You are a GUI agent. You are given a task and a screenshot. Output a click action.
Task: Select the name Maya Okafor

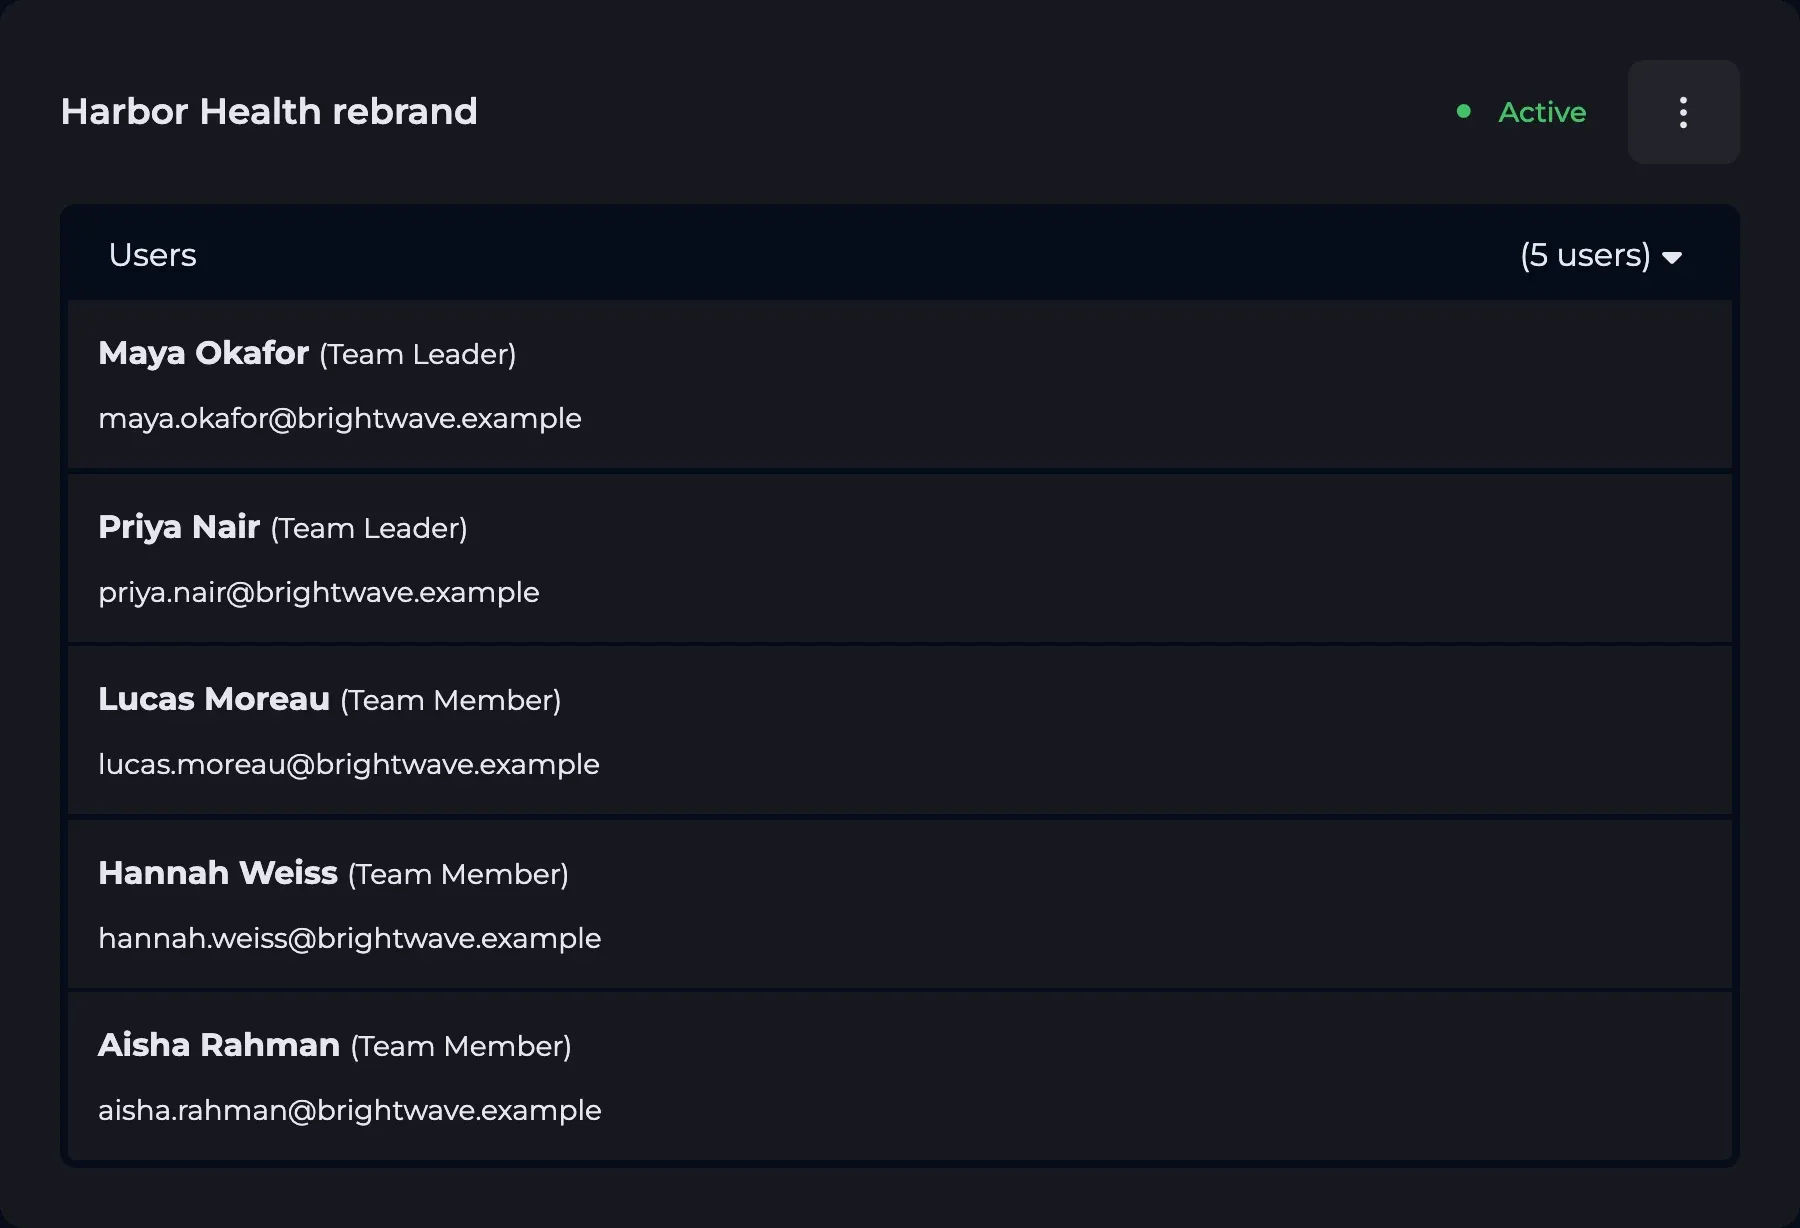[x=203, y=353]
